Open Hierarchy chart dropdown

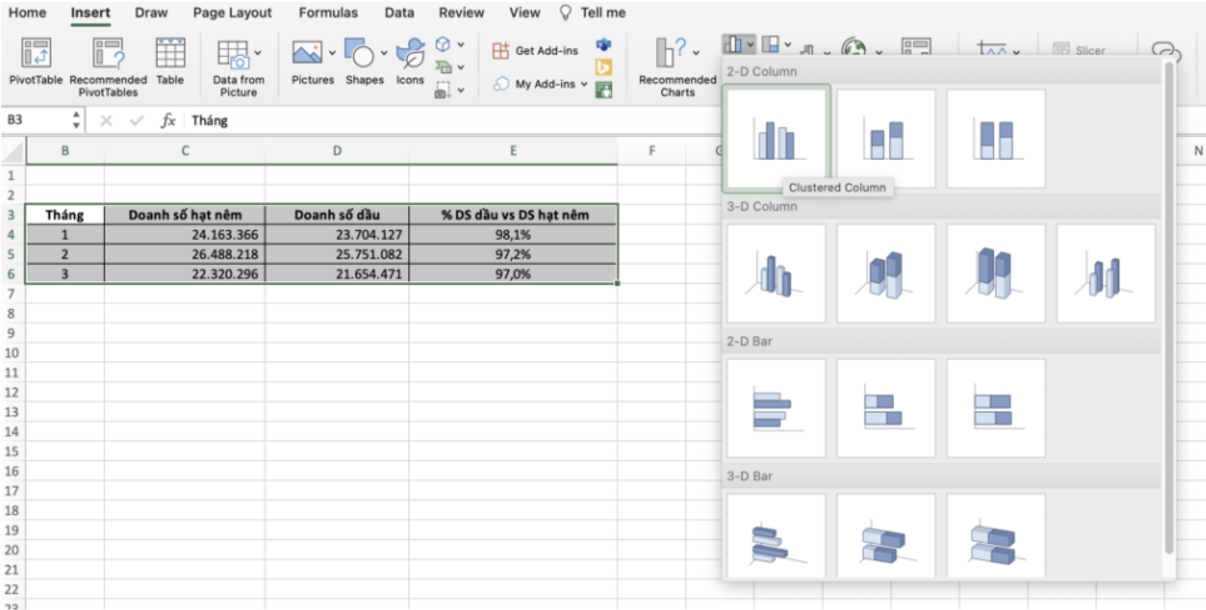click(776, 45)
